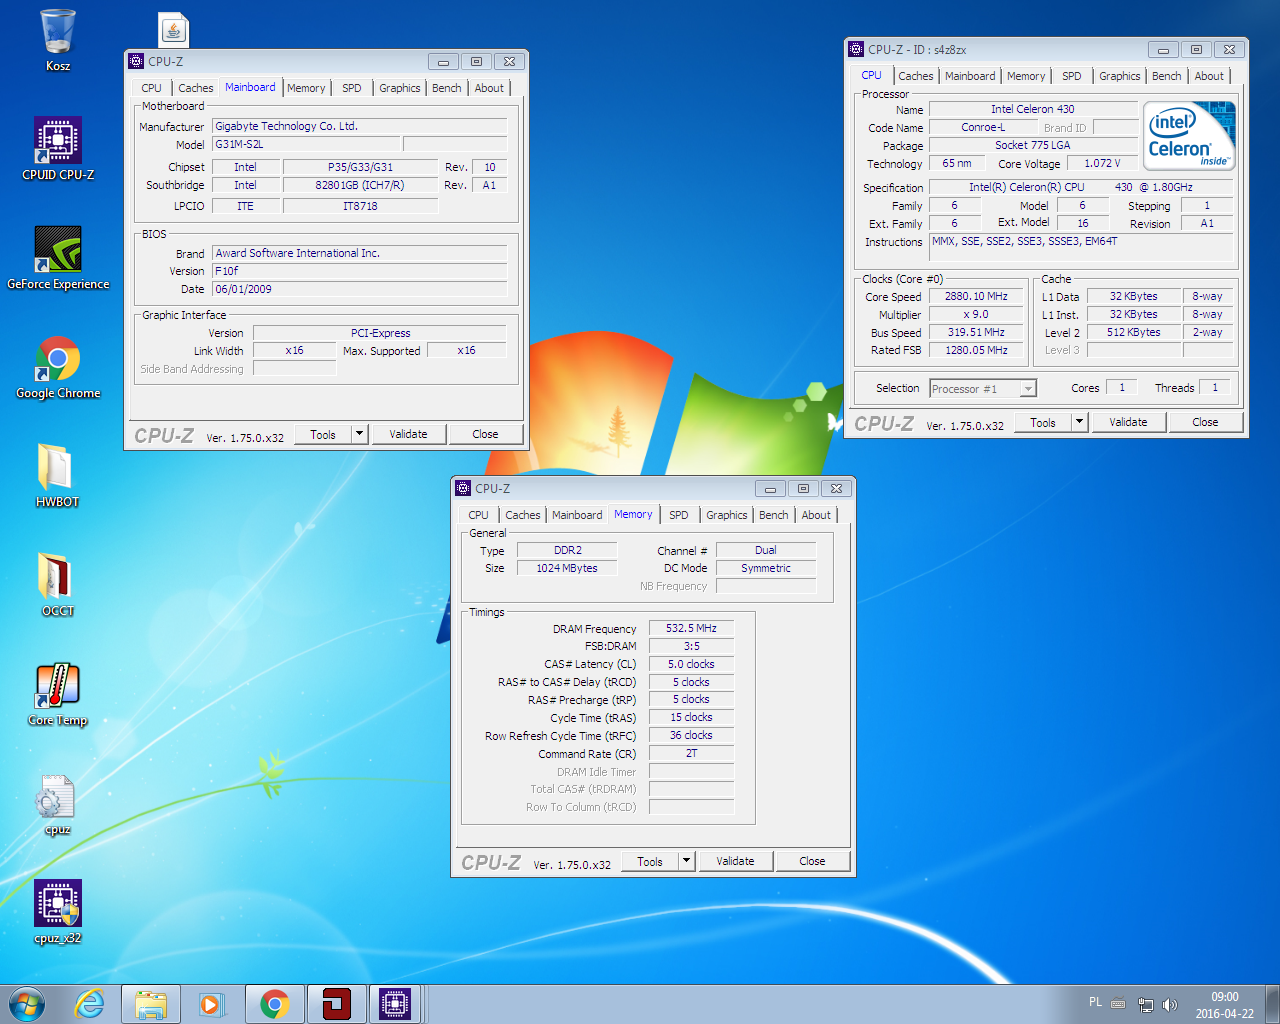The width and height of the screenshot is (1280, 1024).
Task: Open the Windows Start menu orb
Action: point(27,1004)
